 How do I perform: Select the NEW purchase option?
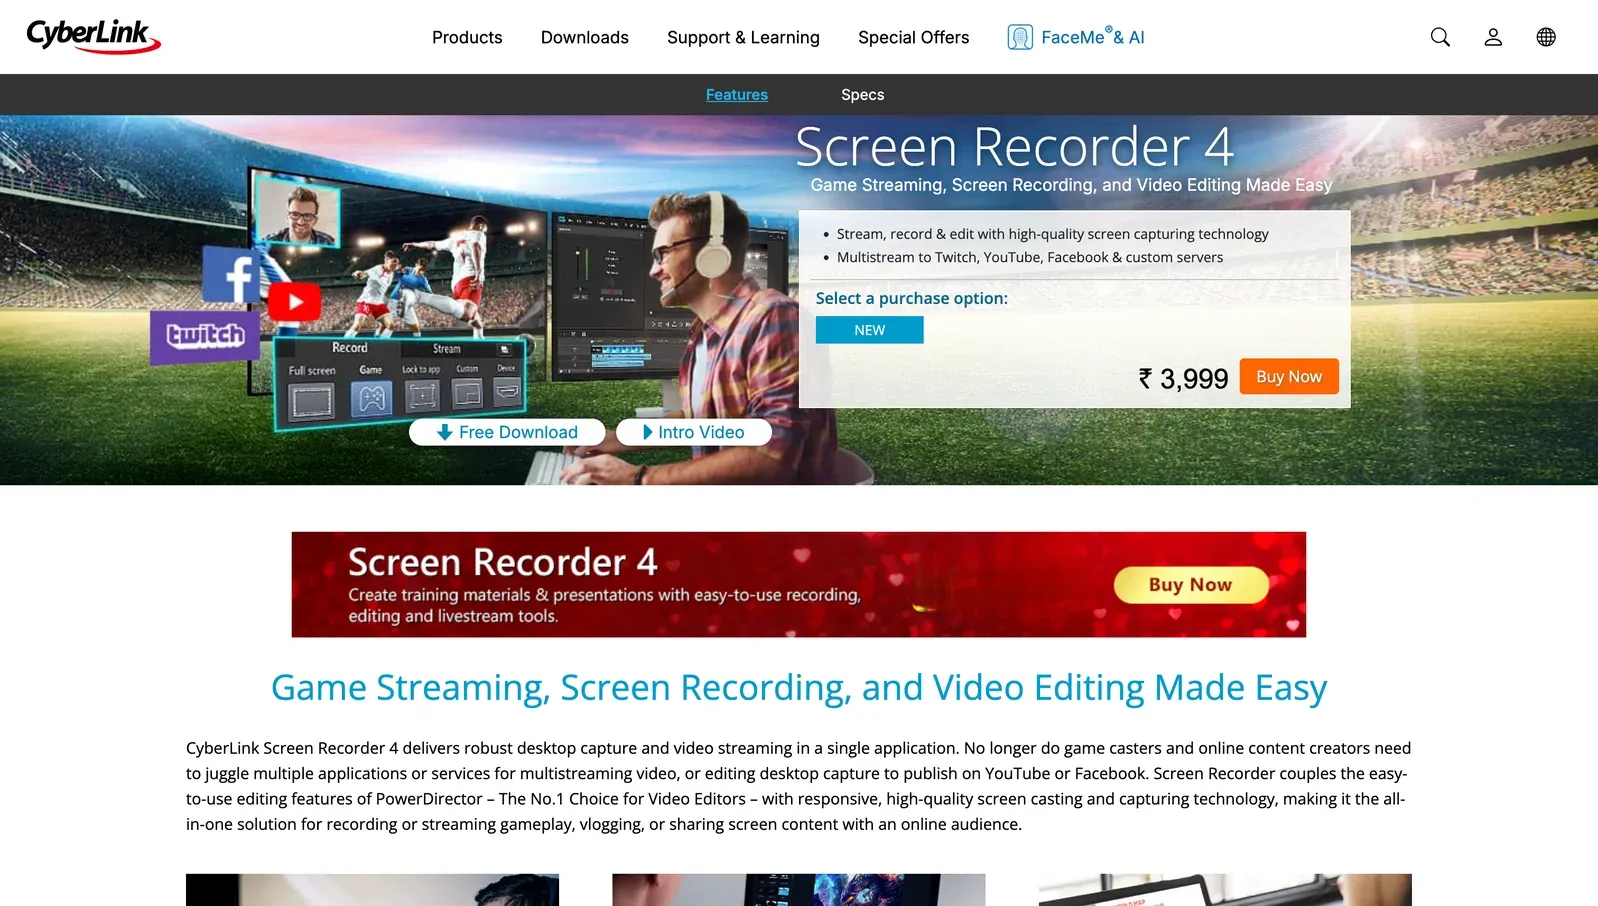(x=870, y=330)
